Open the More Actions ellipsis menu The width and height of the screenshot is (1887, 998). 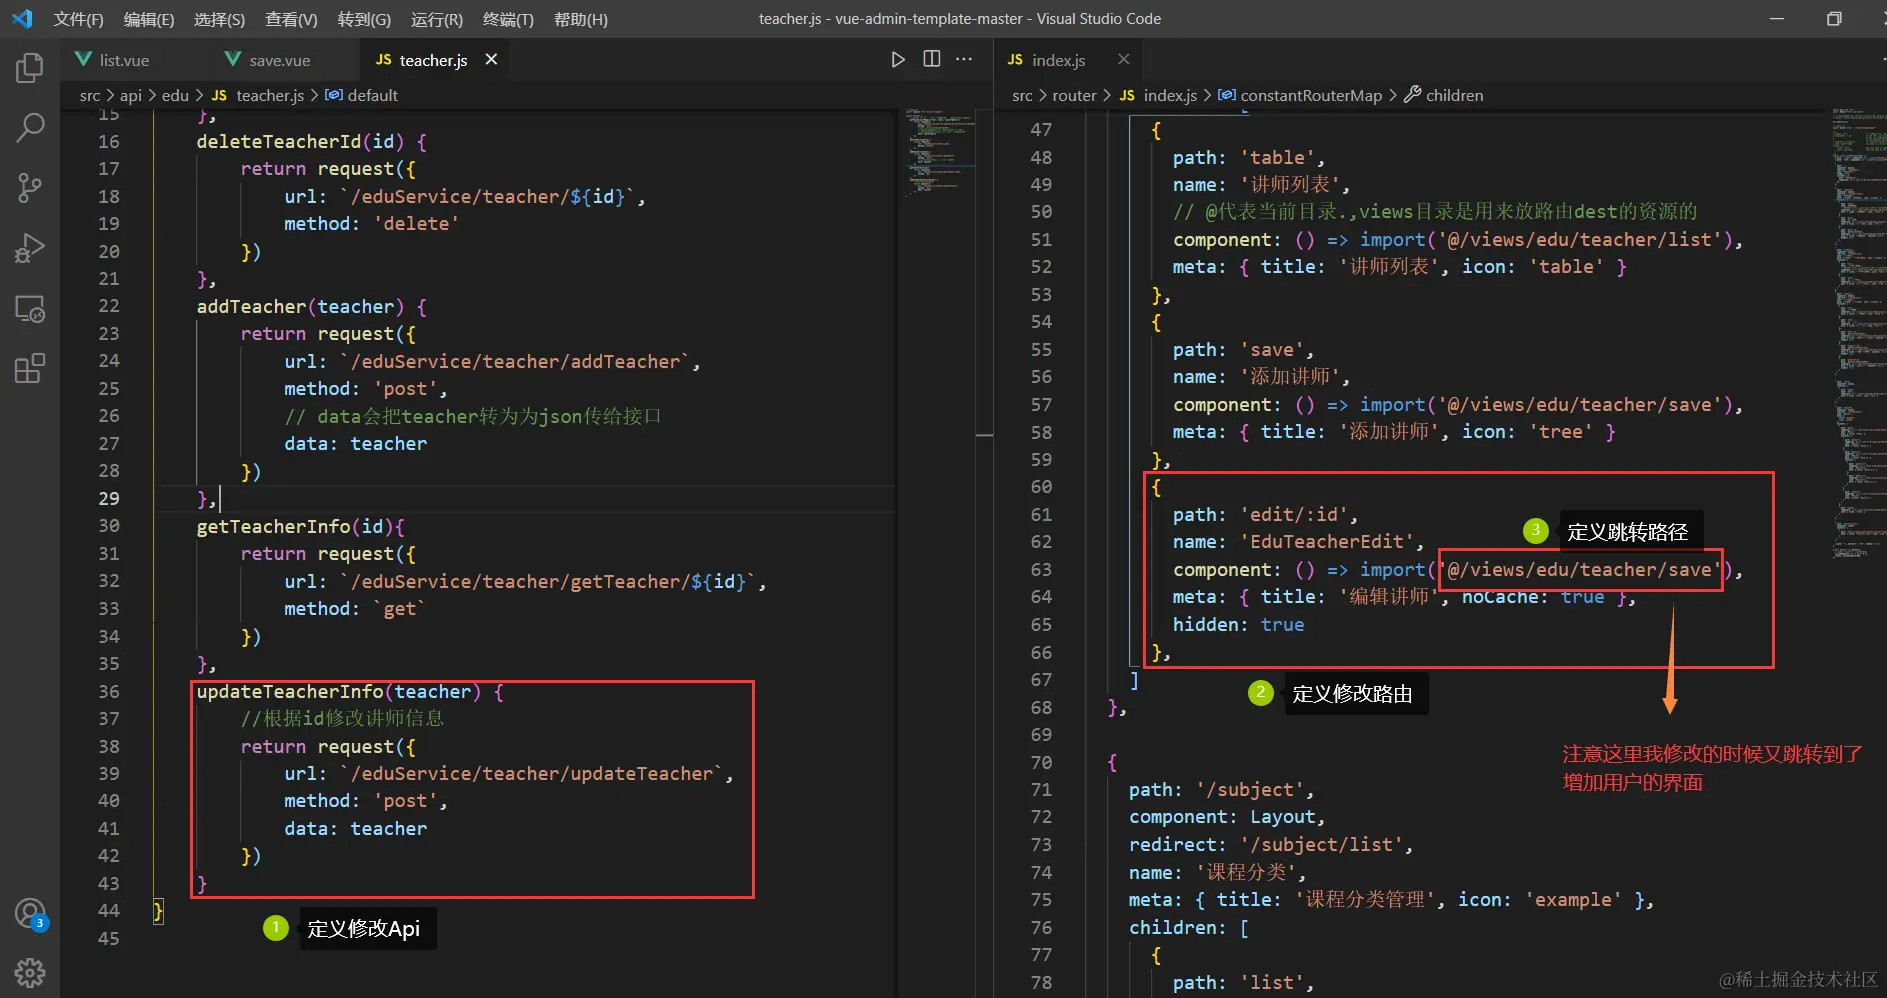coord(964,59)
